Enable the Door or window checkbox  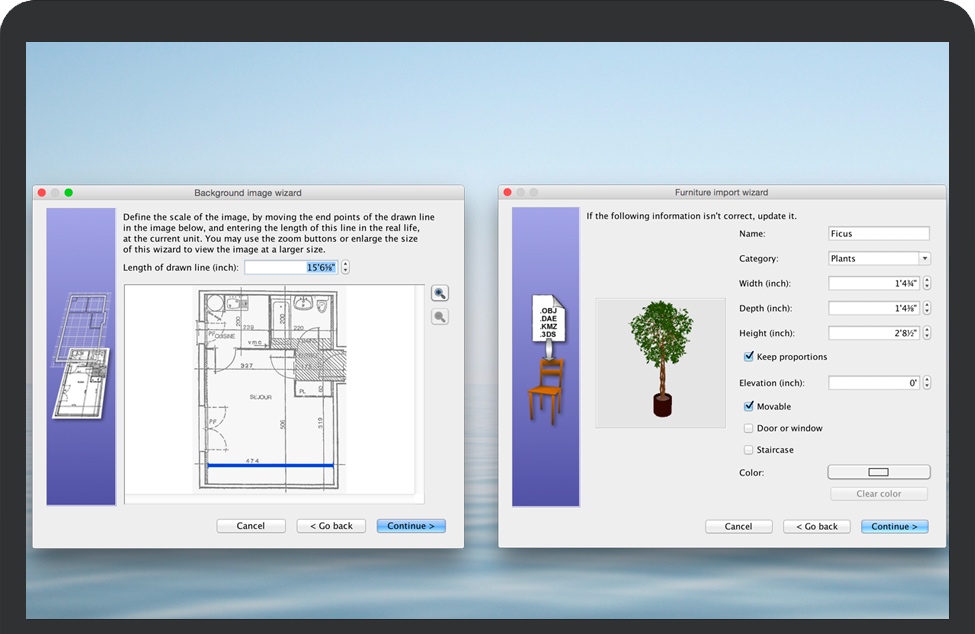(749, 428)
